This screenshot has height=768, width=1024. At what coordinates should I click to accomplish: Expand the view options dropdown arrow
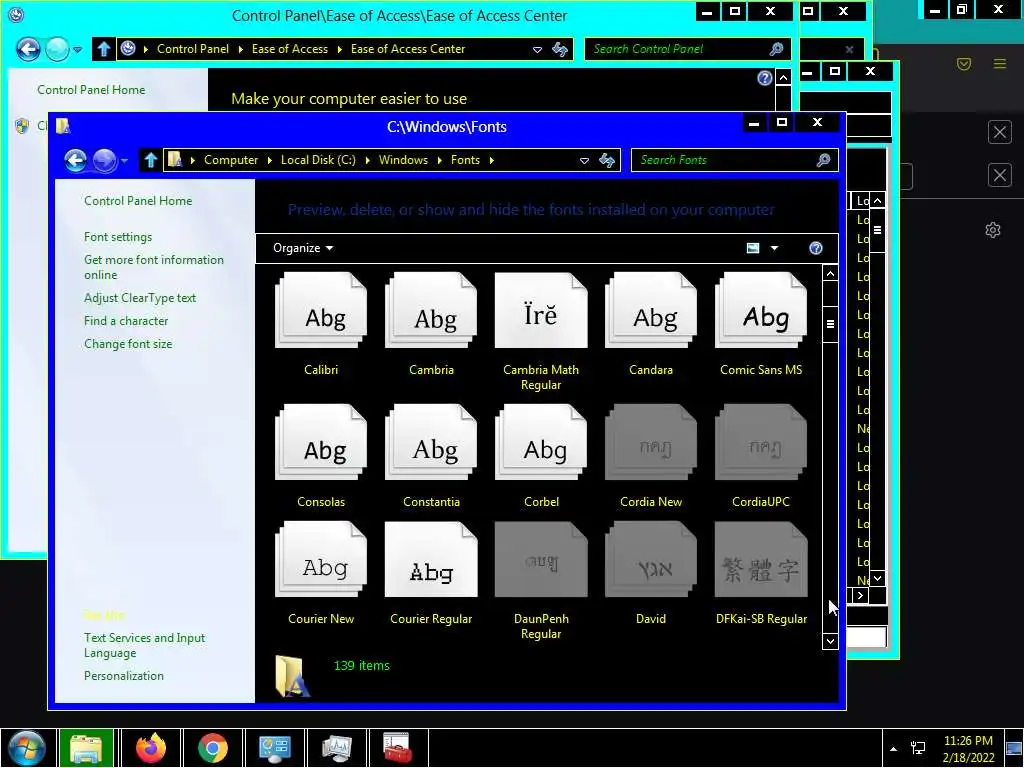point(775,248)
